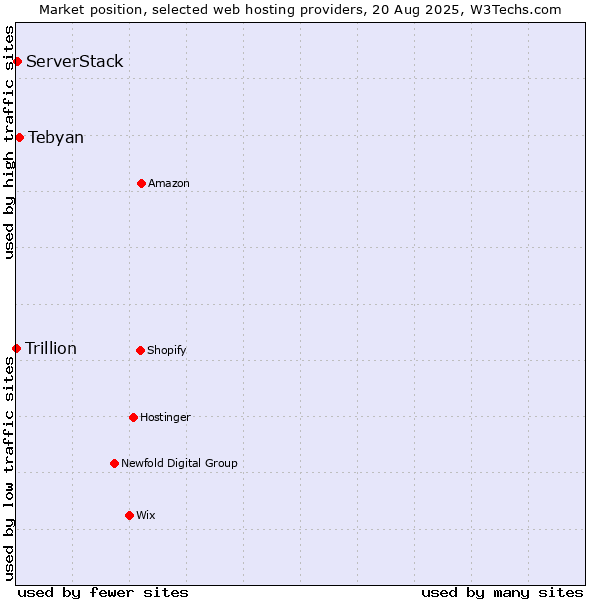Viewport: 600px width, 600px height.
Task: Select the 'Tebyan' label text
Action: click(56, 137)
